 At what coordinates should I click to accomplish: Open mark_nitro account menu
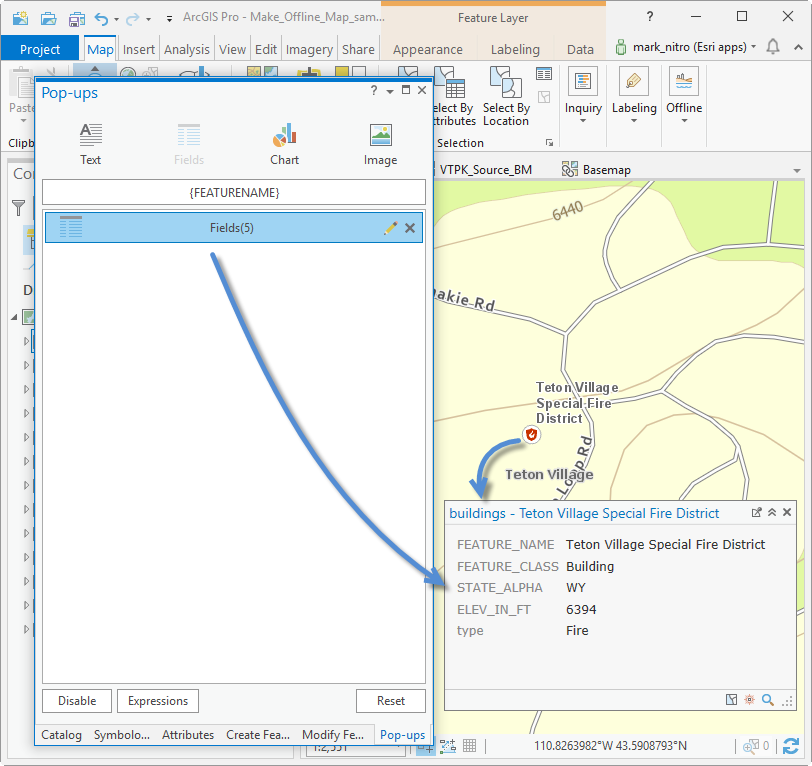[685, 47]
